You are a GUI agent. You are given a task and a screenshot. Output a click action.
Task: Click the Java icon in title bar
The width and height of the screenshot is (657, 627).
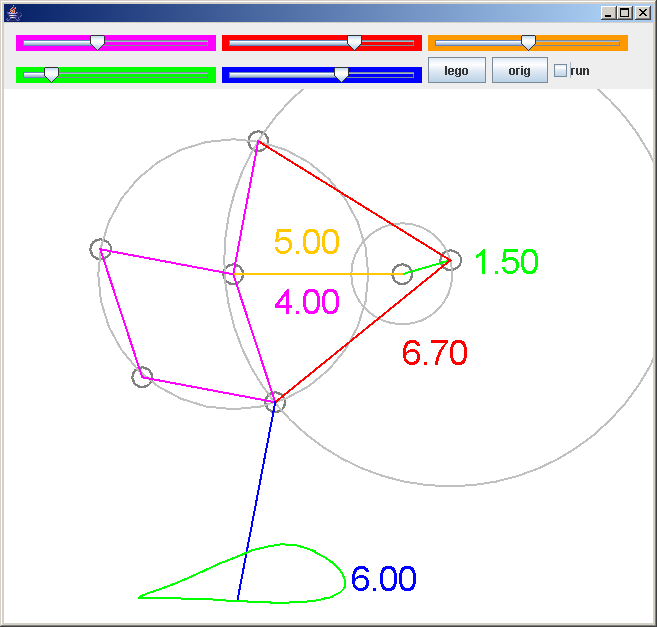14,13
